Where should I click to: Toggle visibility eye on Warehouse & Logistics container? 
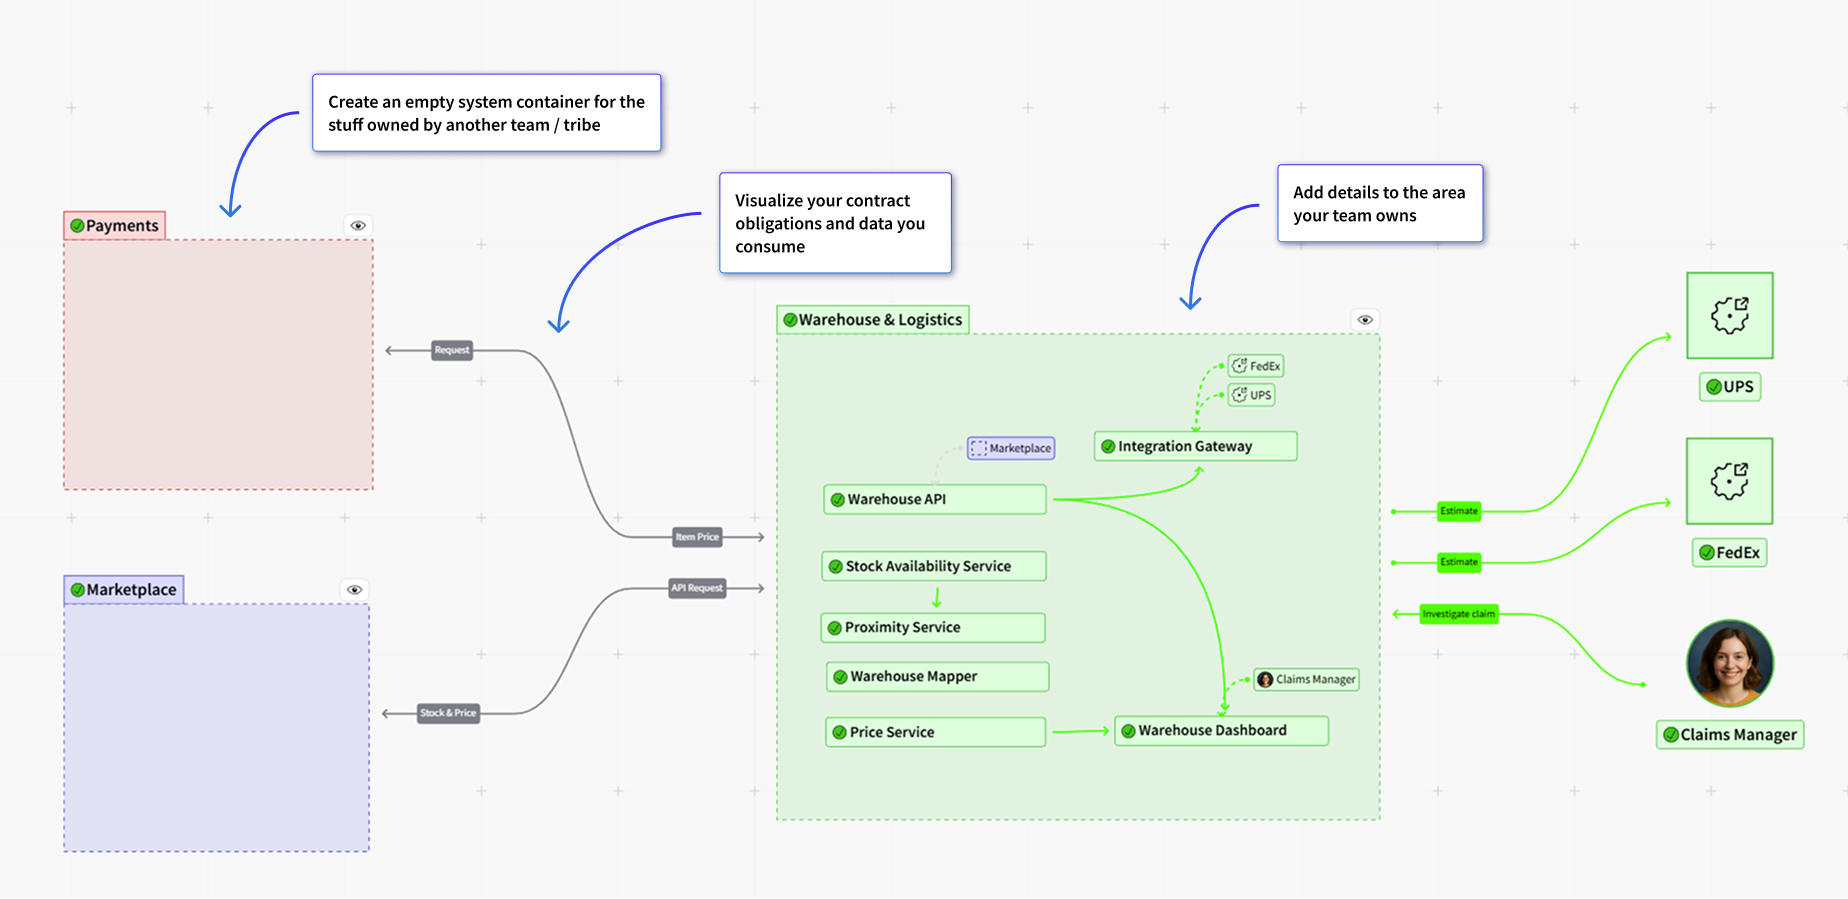pos(1365,320)
